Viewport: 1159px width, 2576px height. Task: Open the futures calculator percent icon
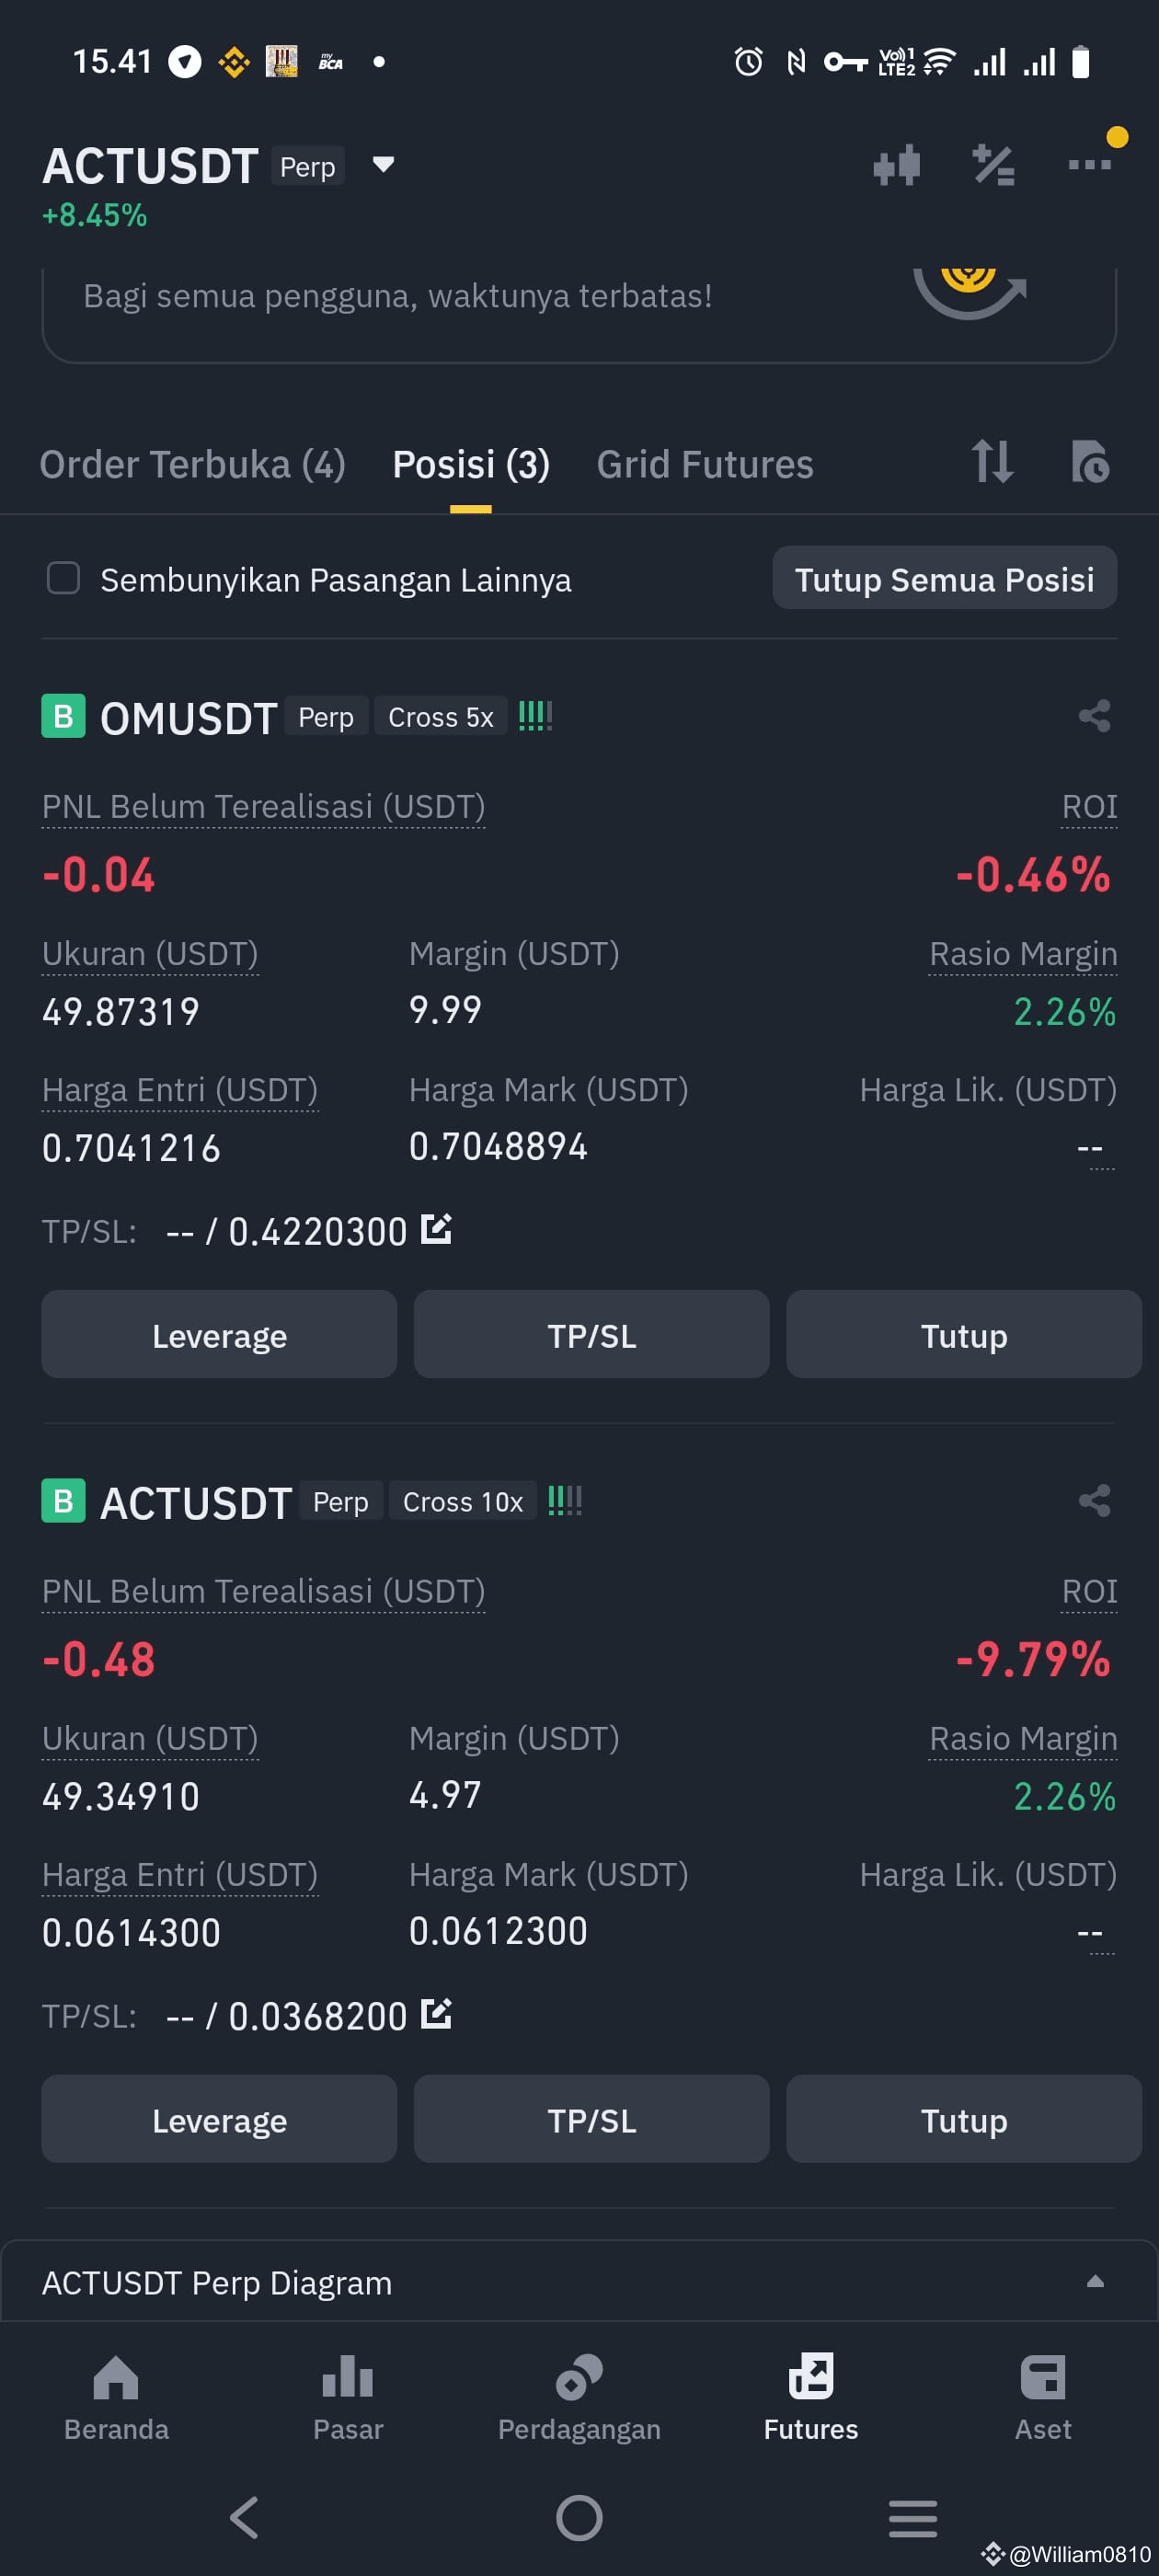(993, 165)
